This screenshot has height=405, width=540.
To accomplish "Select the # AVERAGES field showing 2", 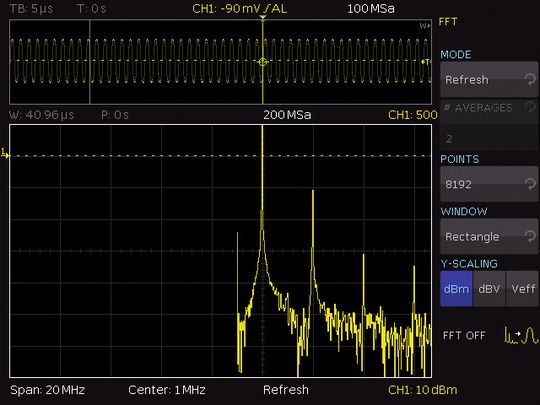I will [x=489, y=139].
